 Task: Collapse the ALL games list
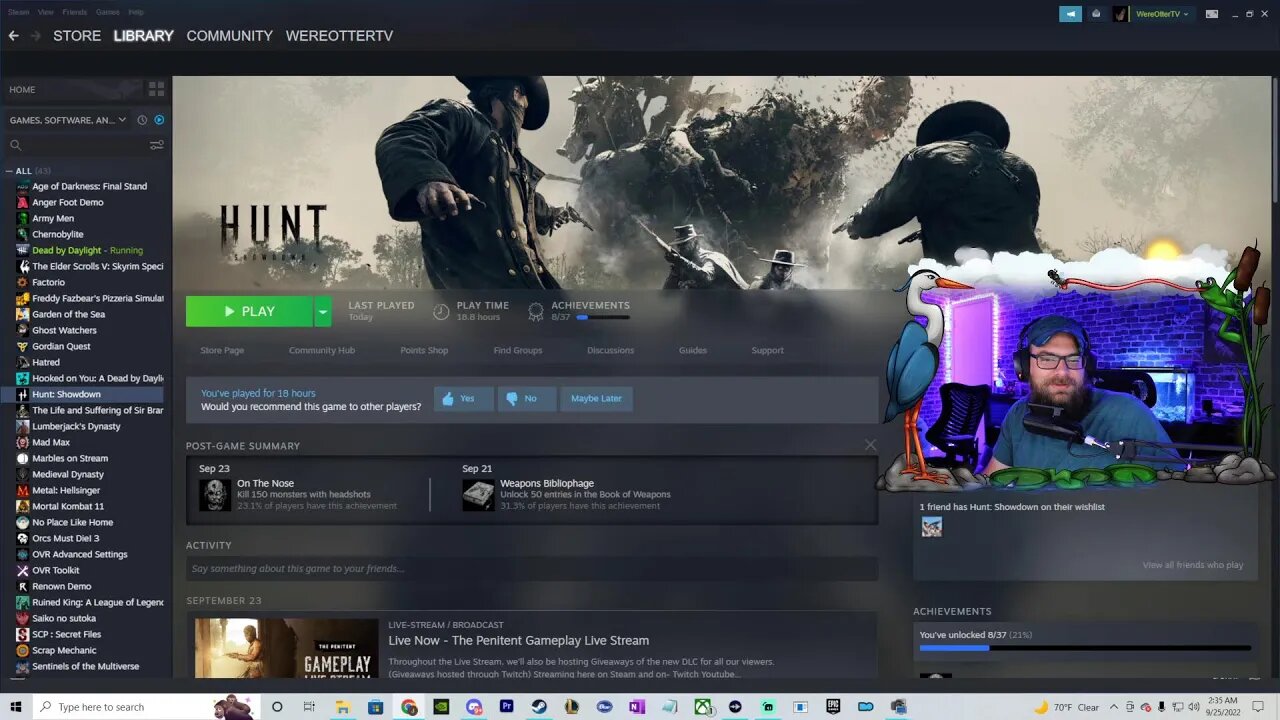pyautogui.click(x=10, y=171)
